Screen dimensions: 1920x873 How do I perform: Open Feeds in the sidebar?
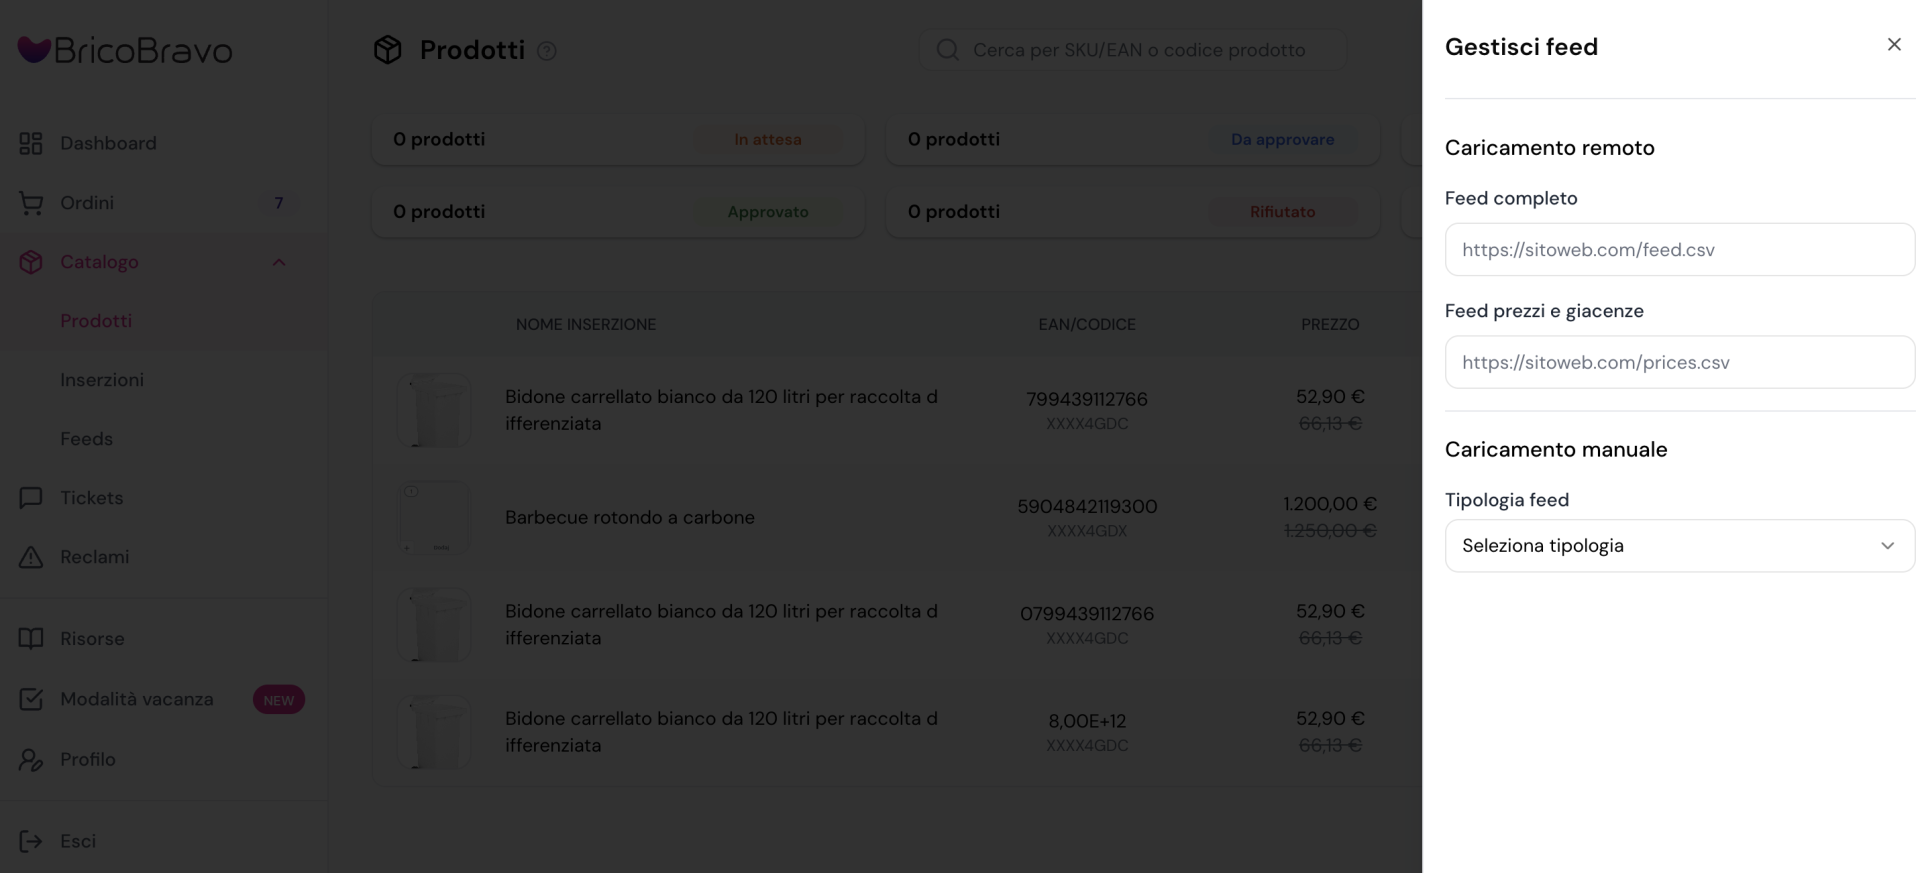point(86,439)
